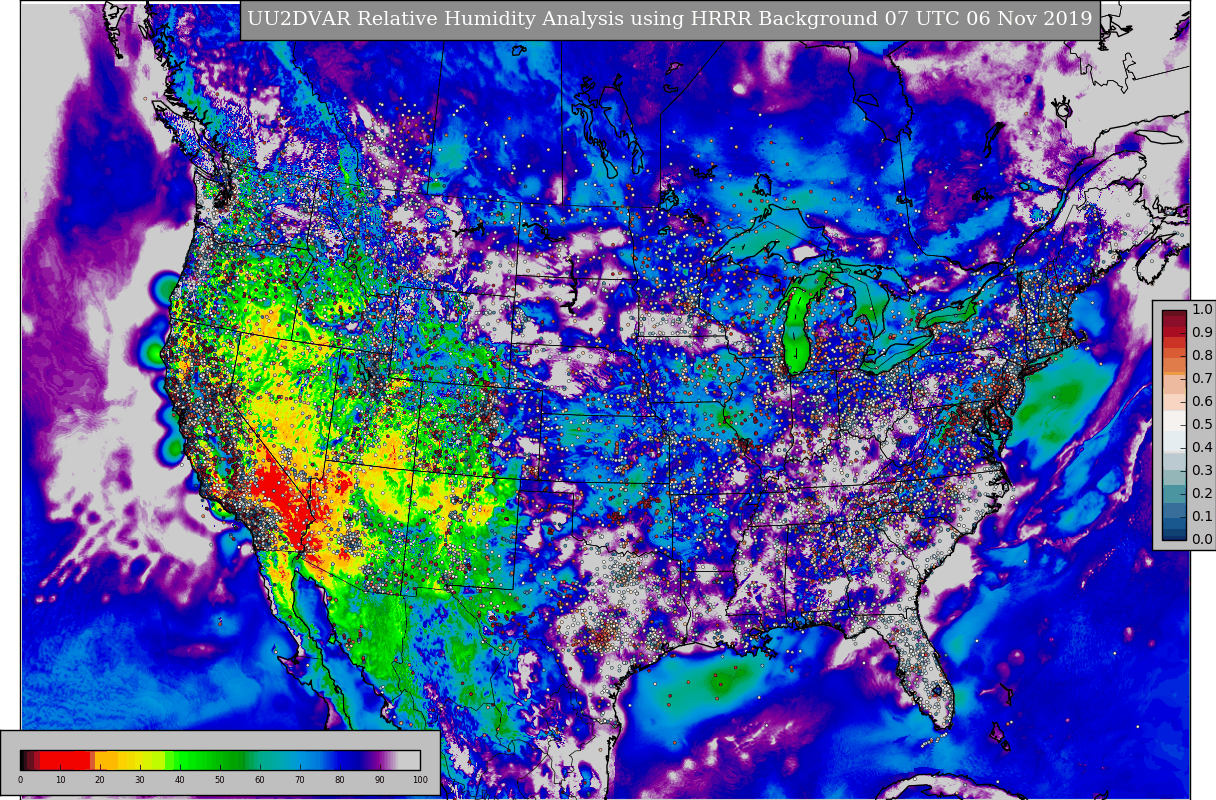Click the 1.0 label on right colorbar
The width and height of the screenshot is (1216, 800).
1202,310
